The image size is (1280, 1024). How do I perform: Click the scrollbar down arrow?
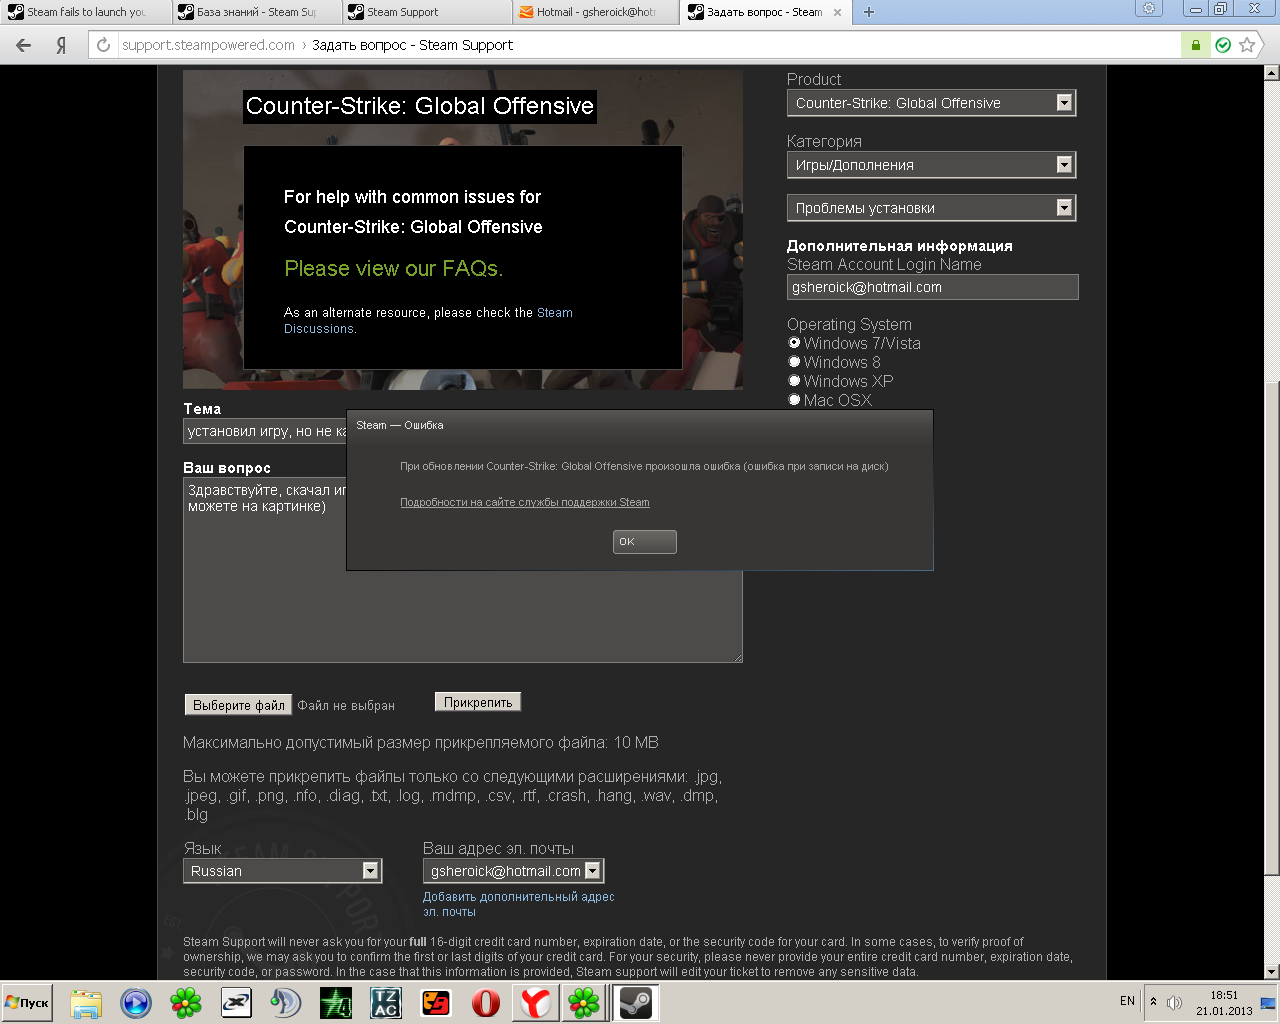tap(1271, 972)
